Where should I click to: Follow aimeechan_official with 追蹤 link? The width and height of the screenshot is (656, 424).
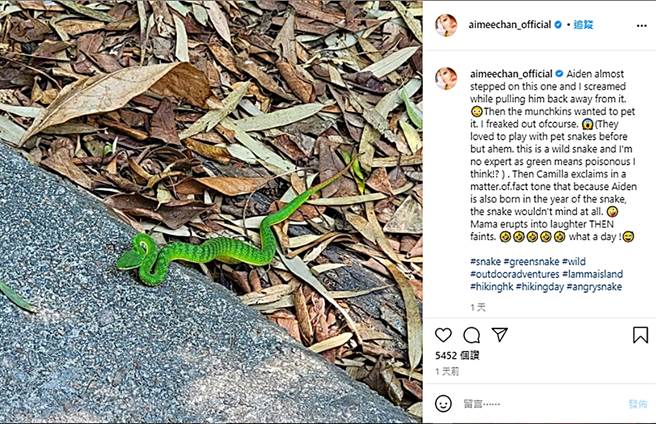pyautogui.click(x=584, y=25)
